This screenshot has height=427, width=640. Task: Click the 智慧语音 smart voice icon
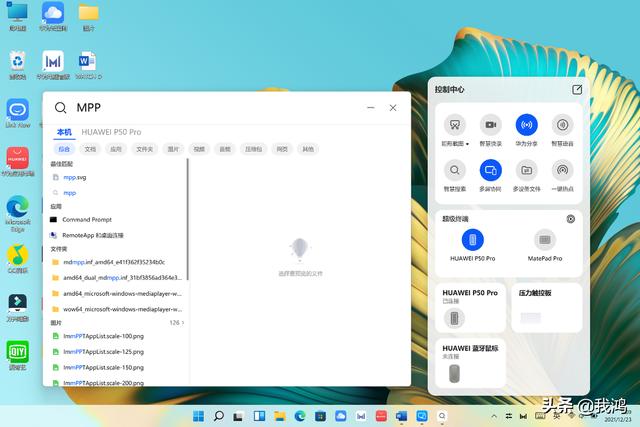pyautogui.click(x=562, y=125)
